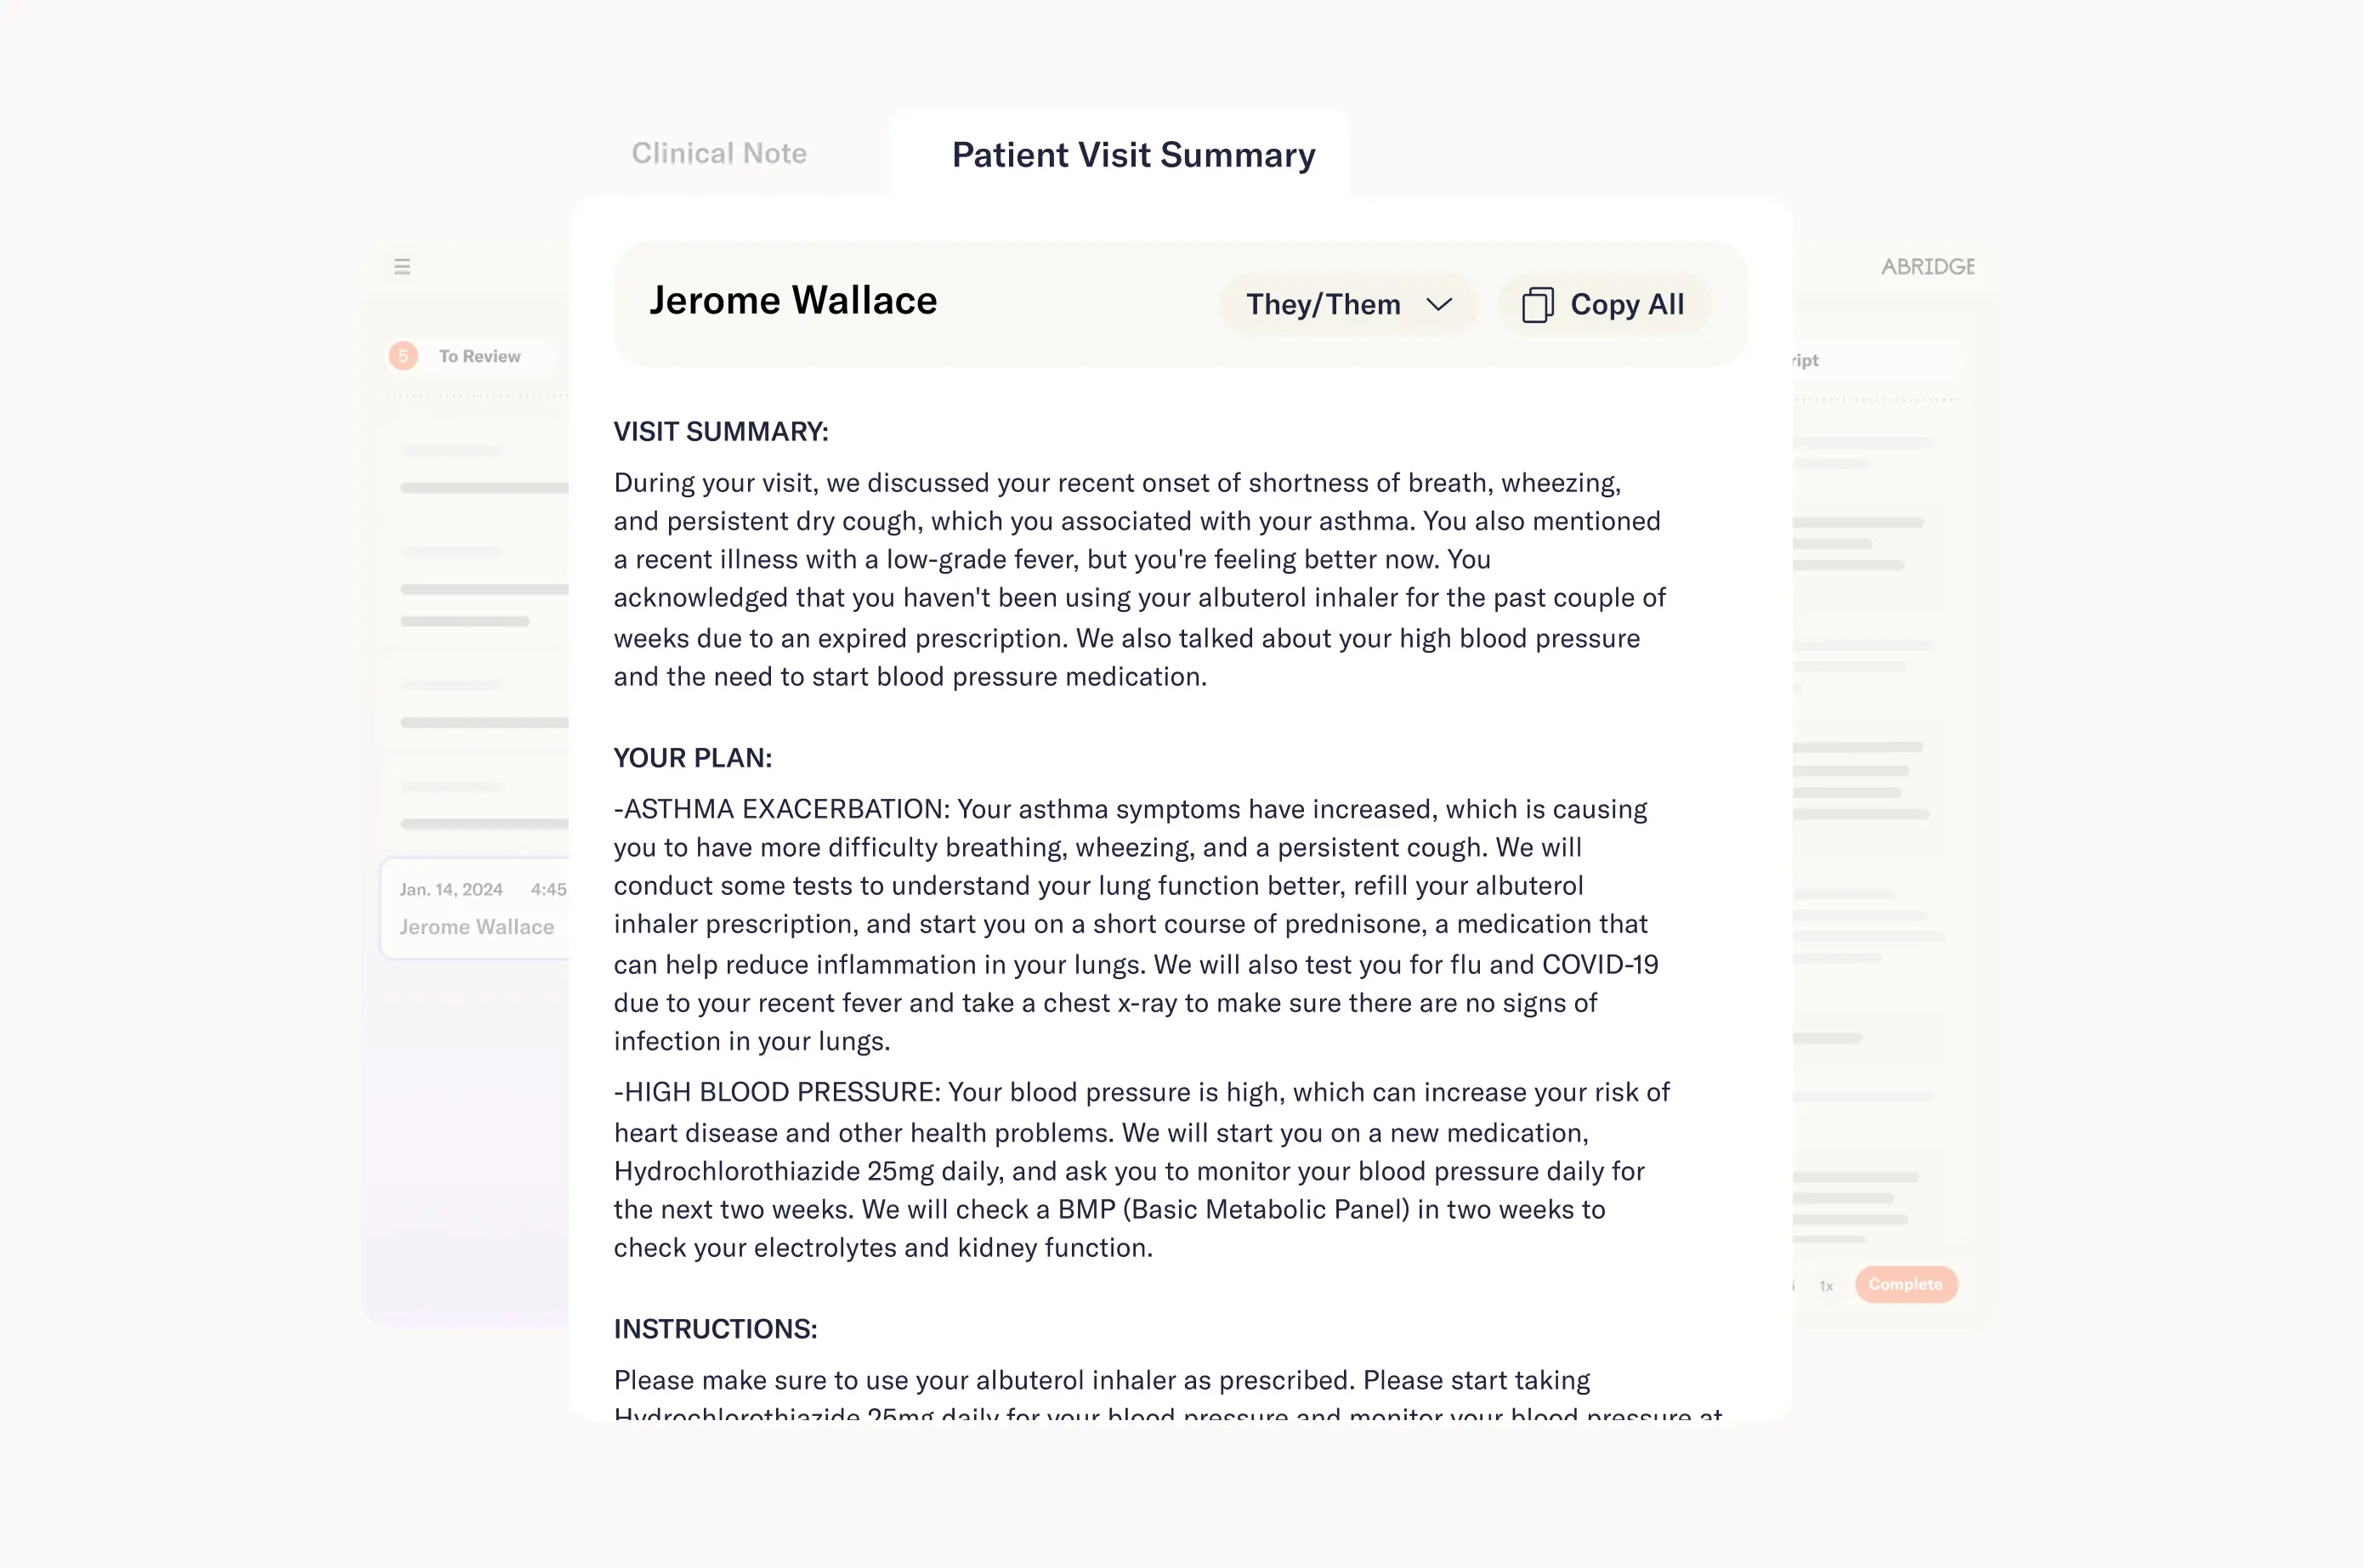Viewport: 2364px width, 1568px height.
Task: Click the VISIT SUMMARY section heading
Action: click(721, 431)
